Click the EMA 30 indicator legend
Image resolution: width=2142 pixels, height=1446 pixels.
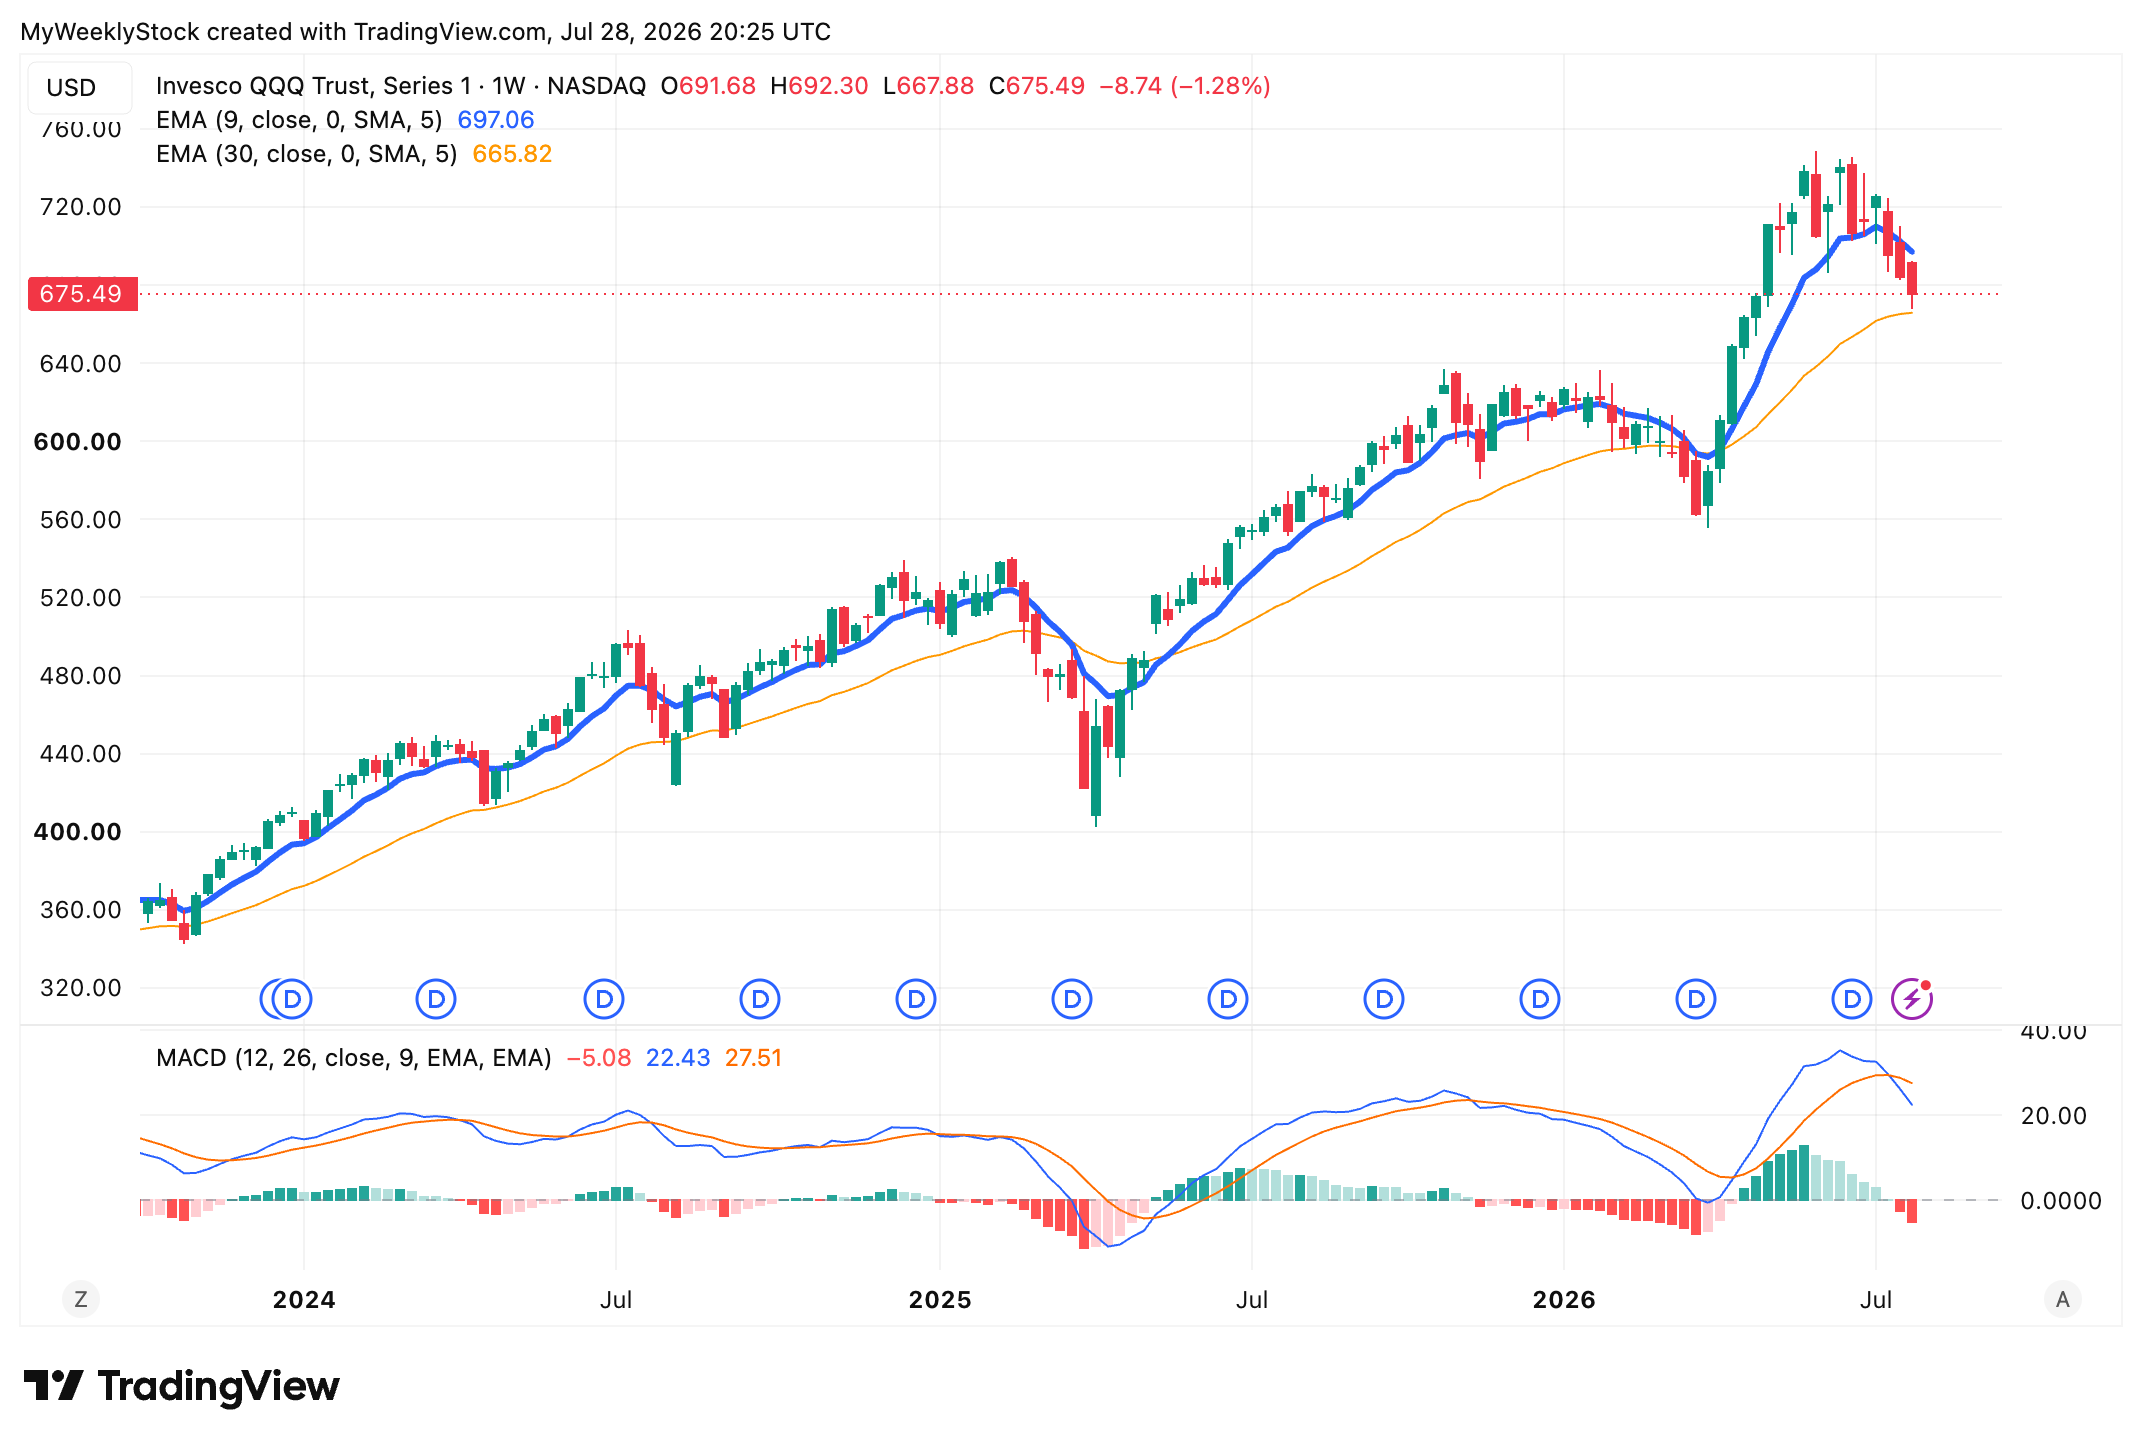coord(306,154)
